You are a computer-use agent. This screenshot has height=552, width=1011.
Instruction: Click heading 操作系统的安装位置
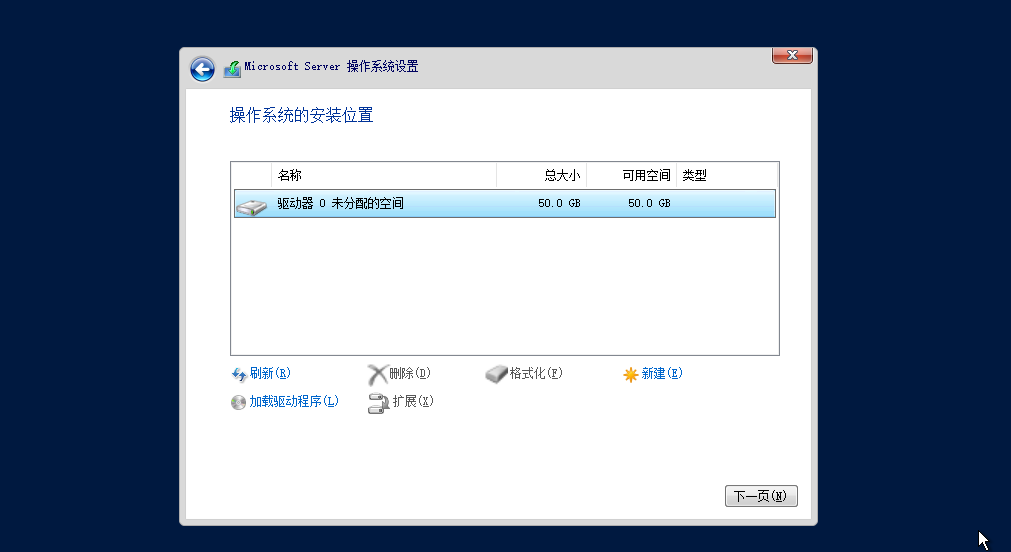tap(302, 115)
